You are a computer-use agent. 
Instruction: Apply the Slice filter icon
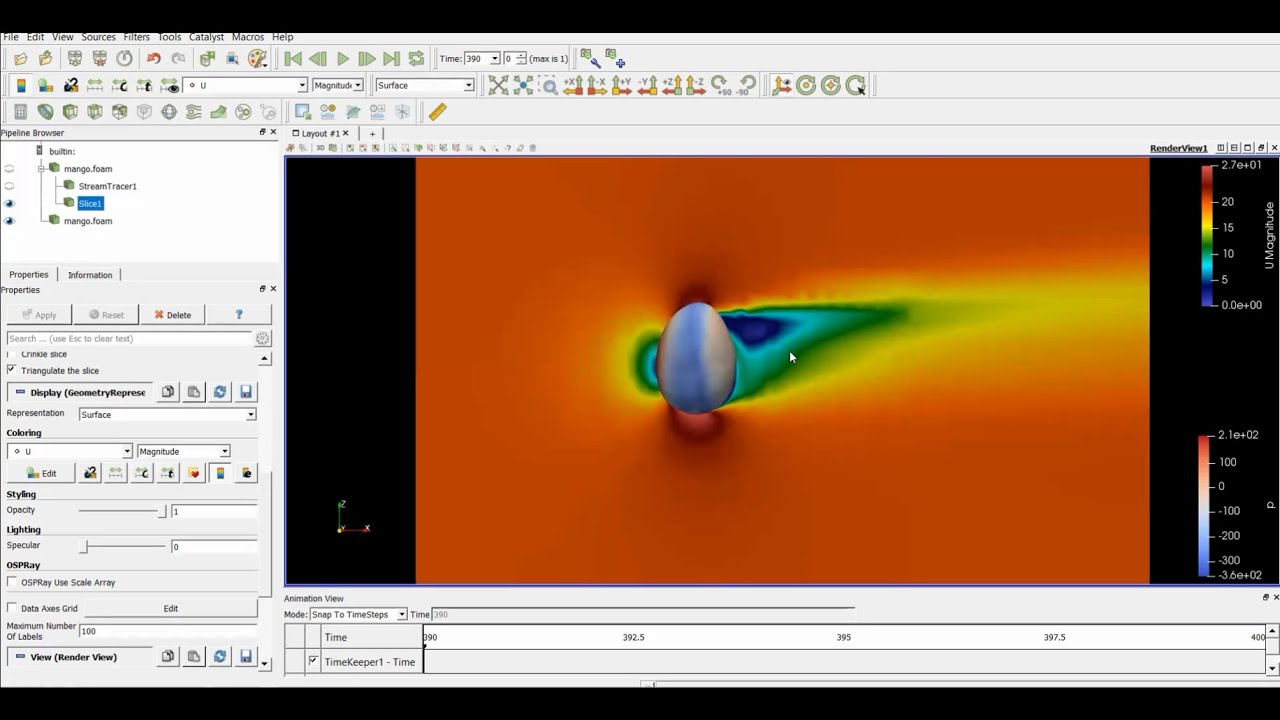pyautogui.click(x=95, y=112)
